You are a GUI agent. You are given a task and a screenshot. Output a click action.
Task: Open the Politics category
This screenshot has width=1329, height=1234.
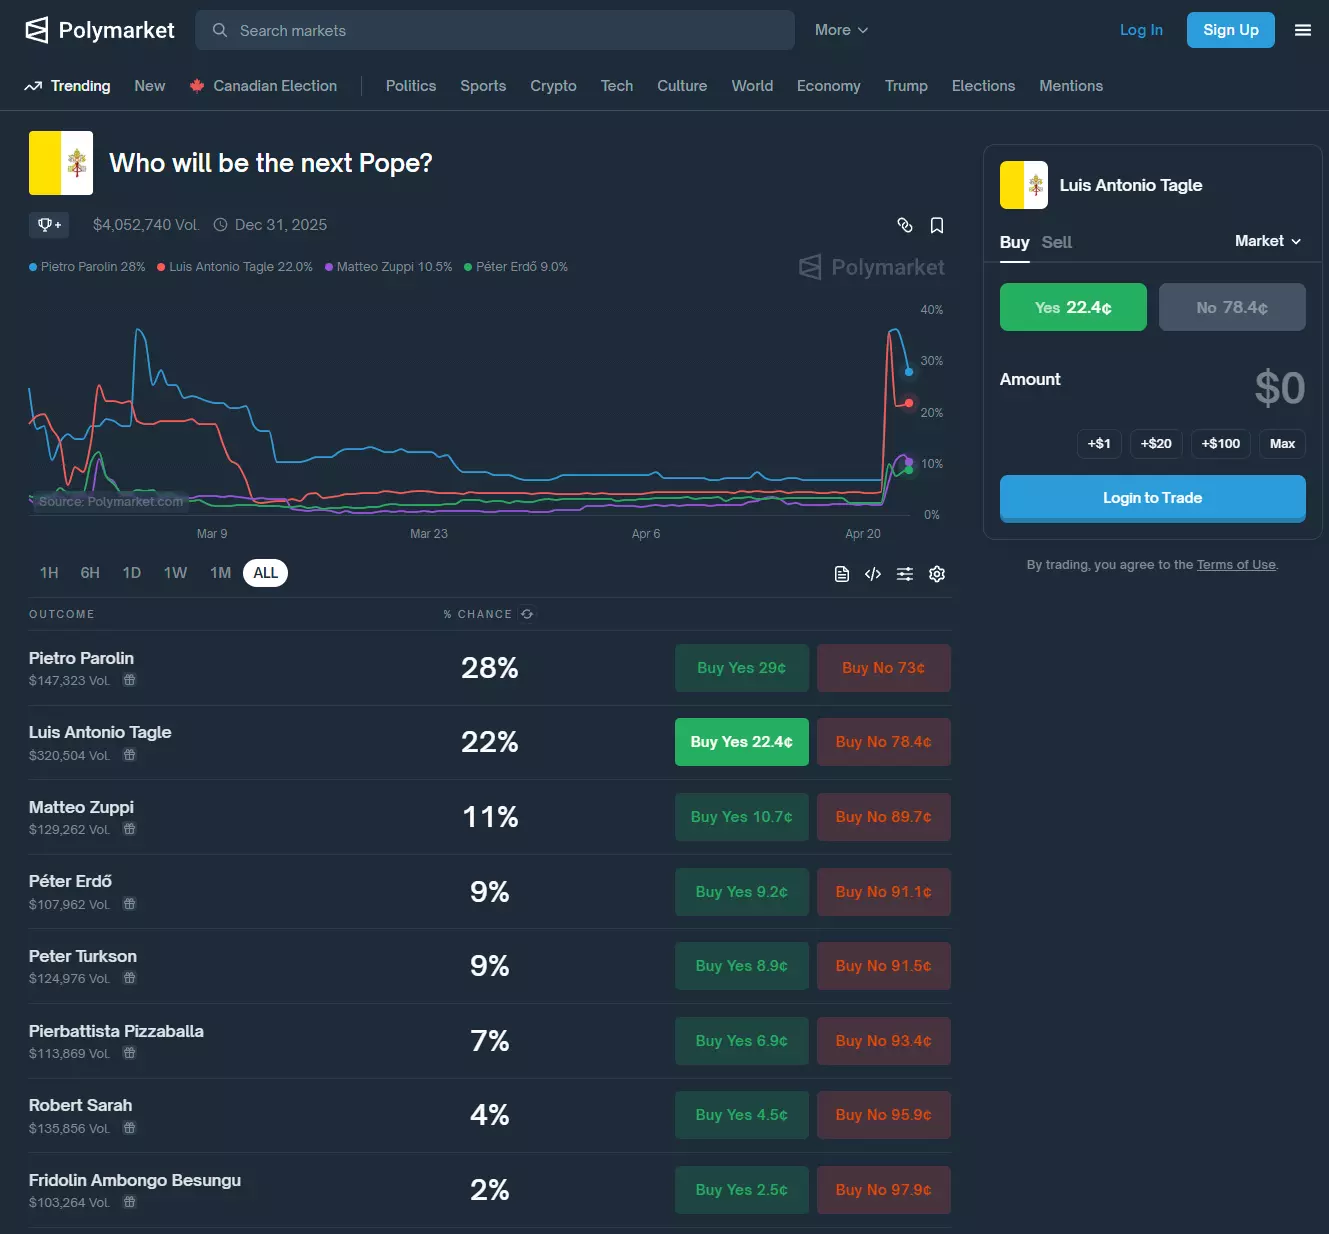[411, 86]
